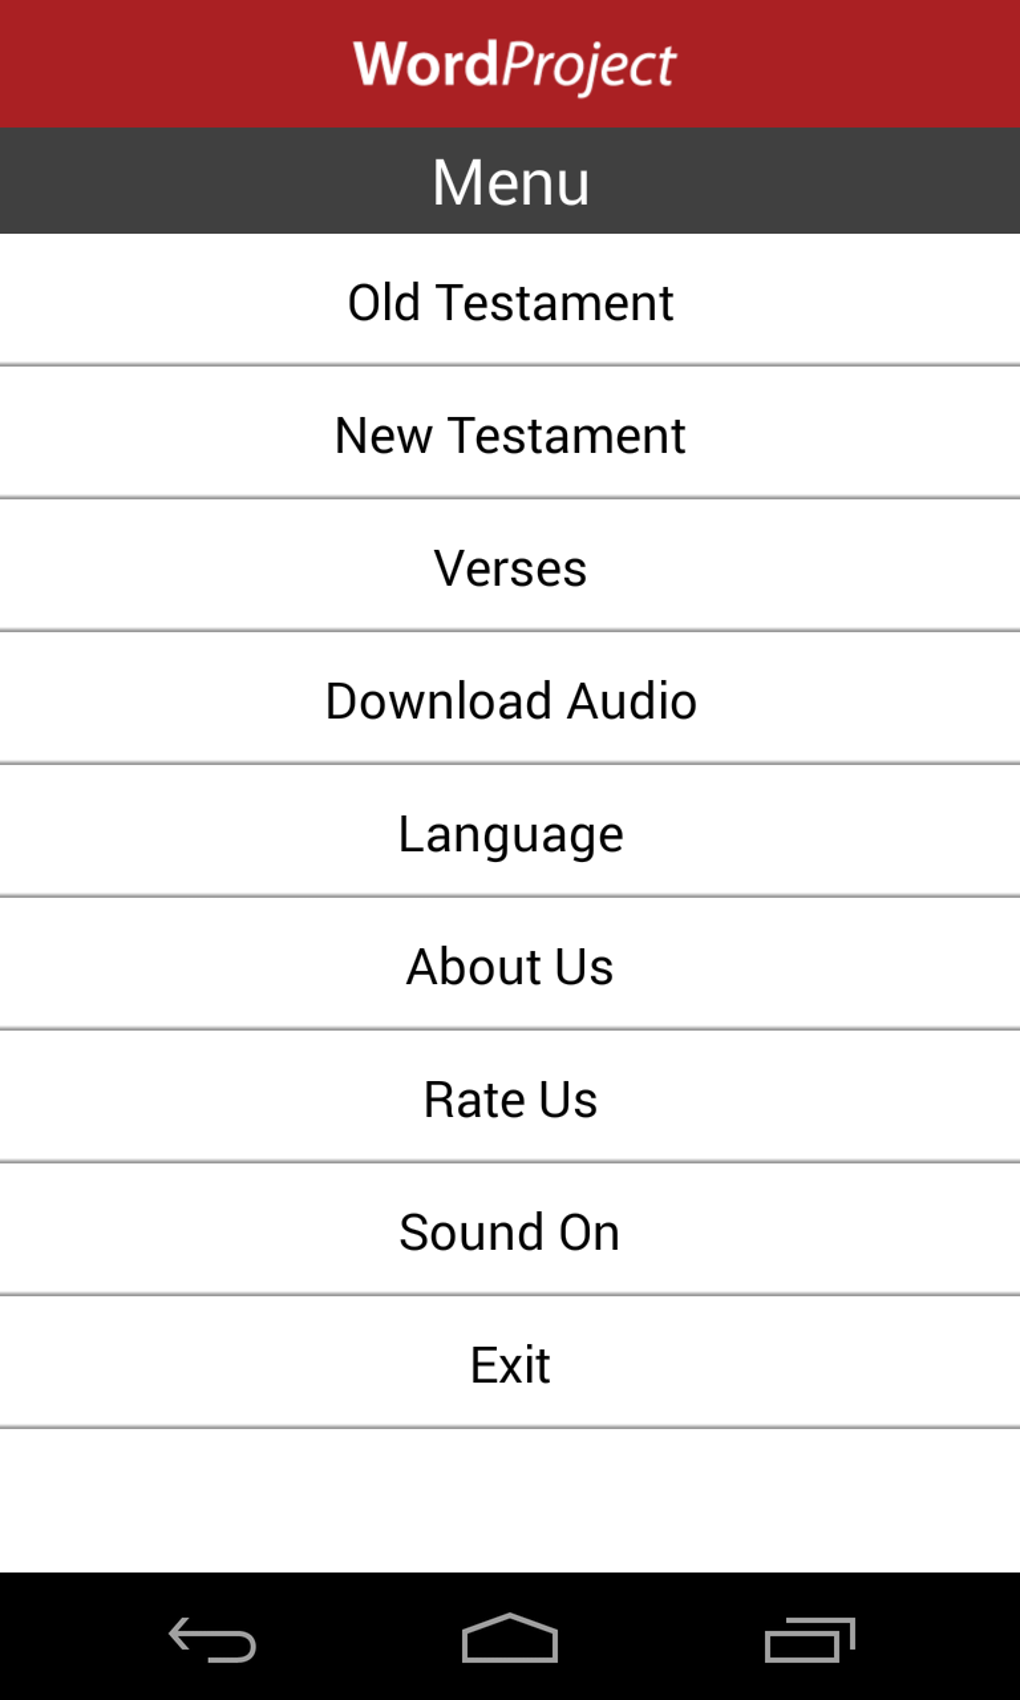Viewport: 1020px width, 1700px height.
Task: Tap Rate Us to rate the app
Action: (510, 1100)
